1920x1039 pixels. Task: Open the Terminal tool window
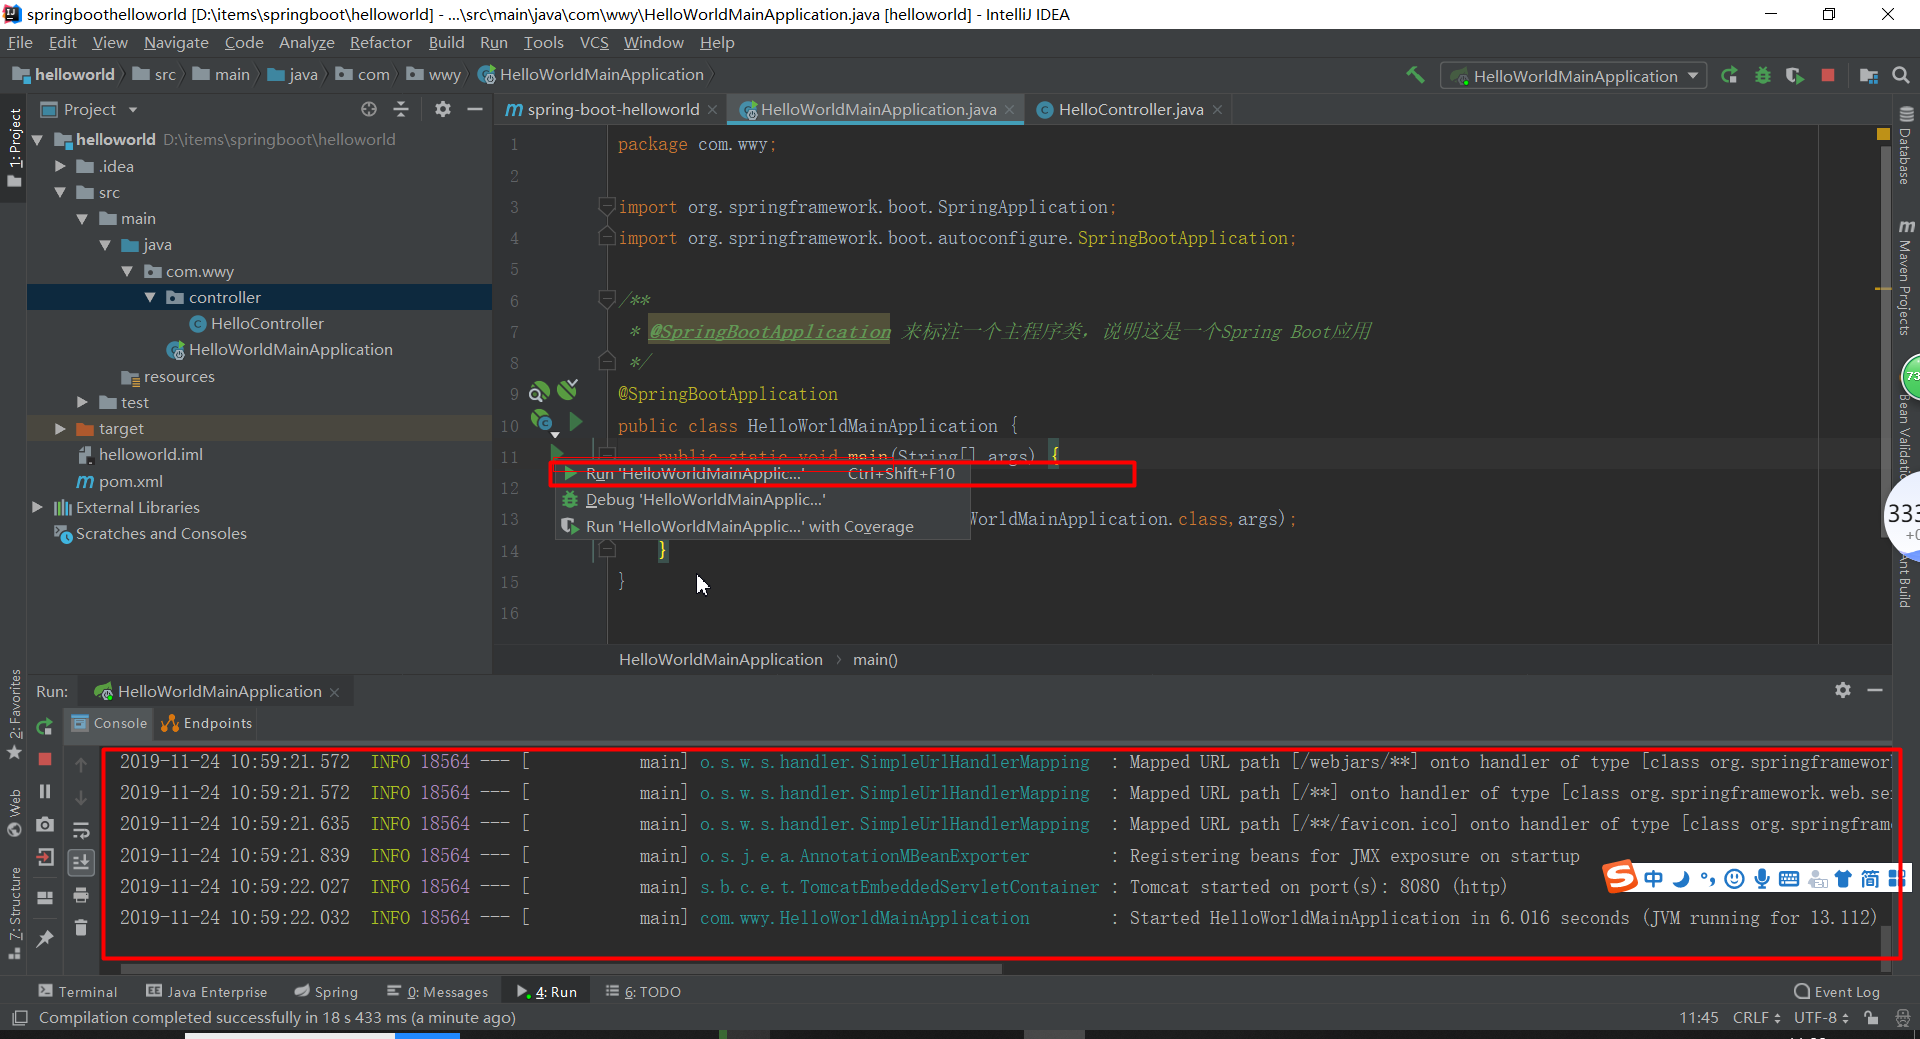(77, 991)
